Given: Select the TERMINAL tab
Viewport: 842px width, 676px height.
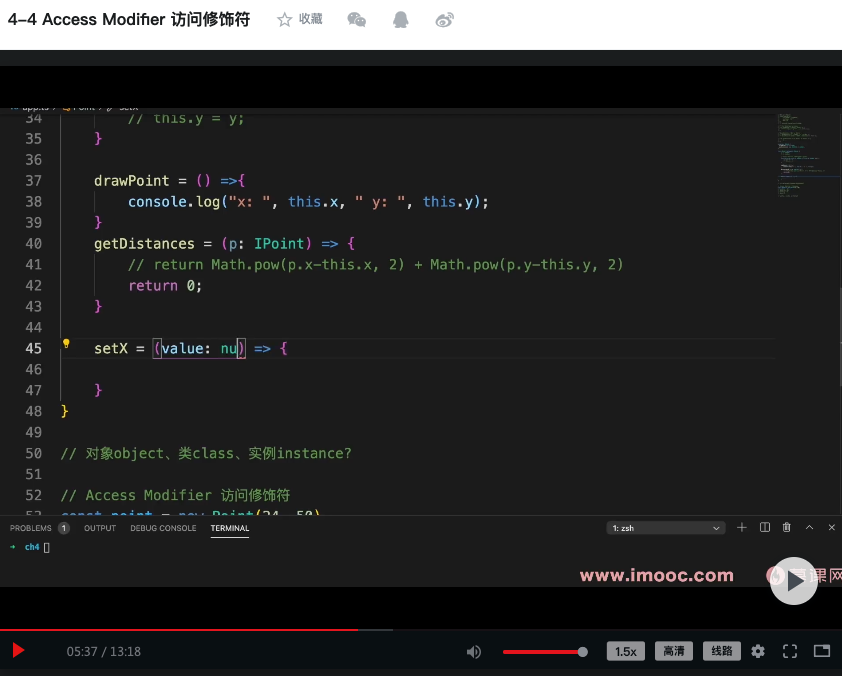Looking at the screenshot, I should [230, 528].
